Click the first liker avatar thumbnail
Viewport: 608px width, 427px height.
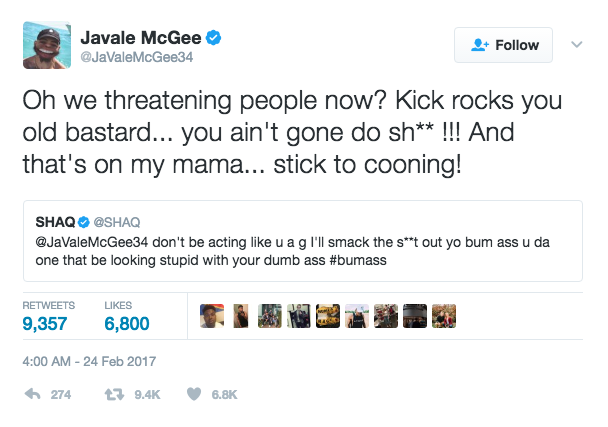click(210, 316)
